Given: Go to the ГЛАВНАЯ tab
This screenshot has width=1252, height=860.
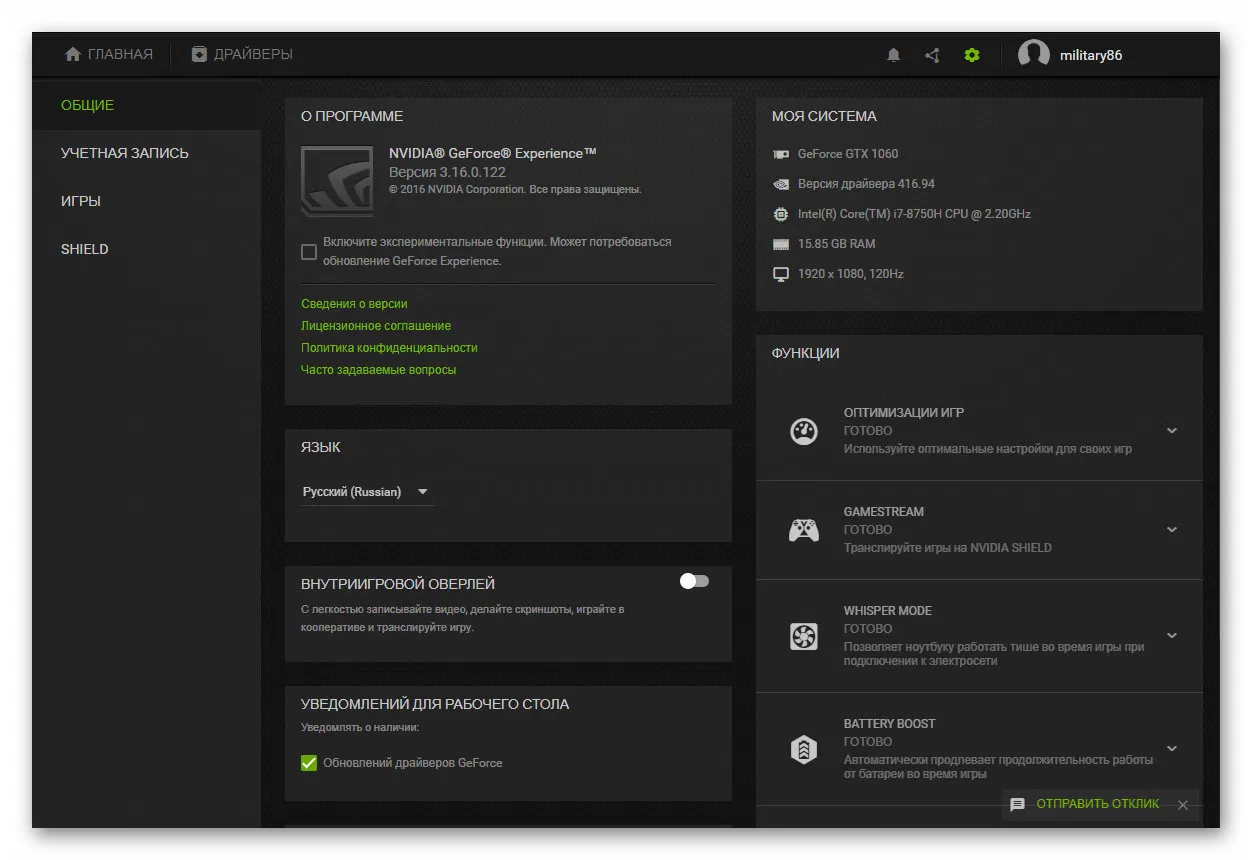Looking at the screenshot, I should (109, 55).
